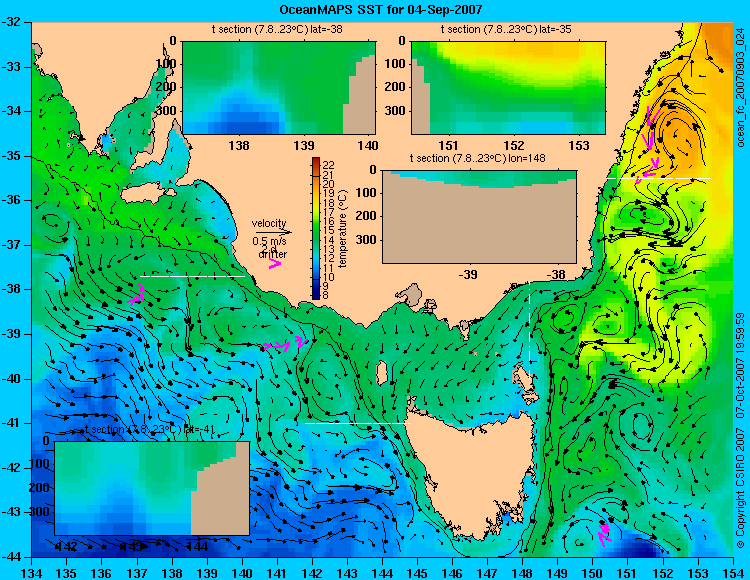Click Kangaroo Island on the map
Screen dimensions: 750x580
pos(148,193)
